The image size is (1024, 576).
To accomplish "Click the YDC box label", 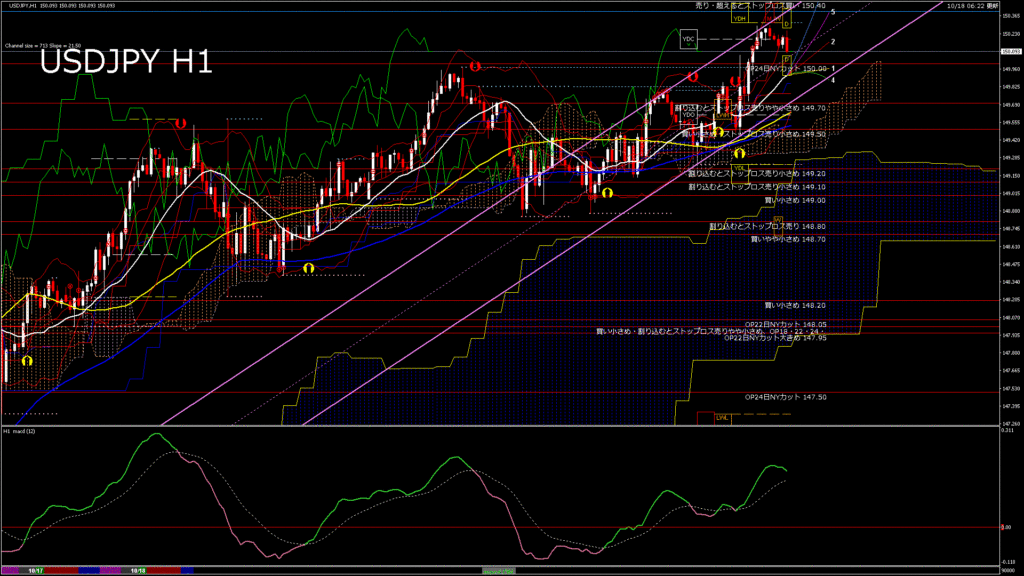I will click(687, 40).
